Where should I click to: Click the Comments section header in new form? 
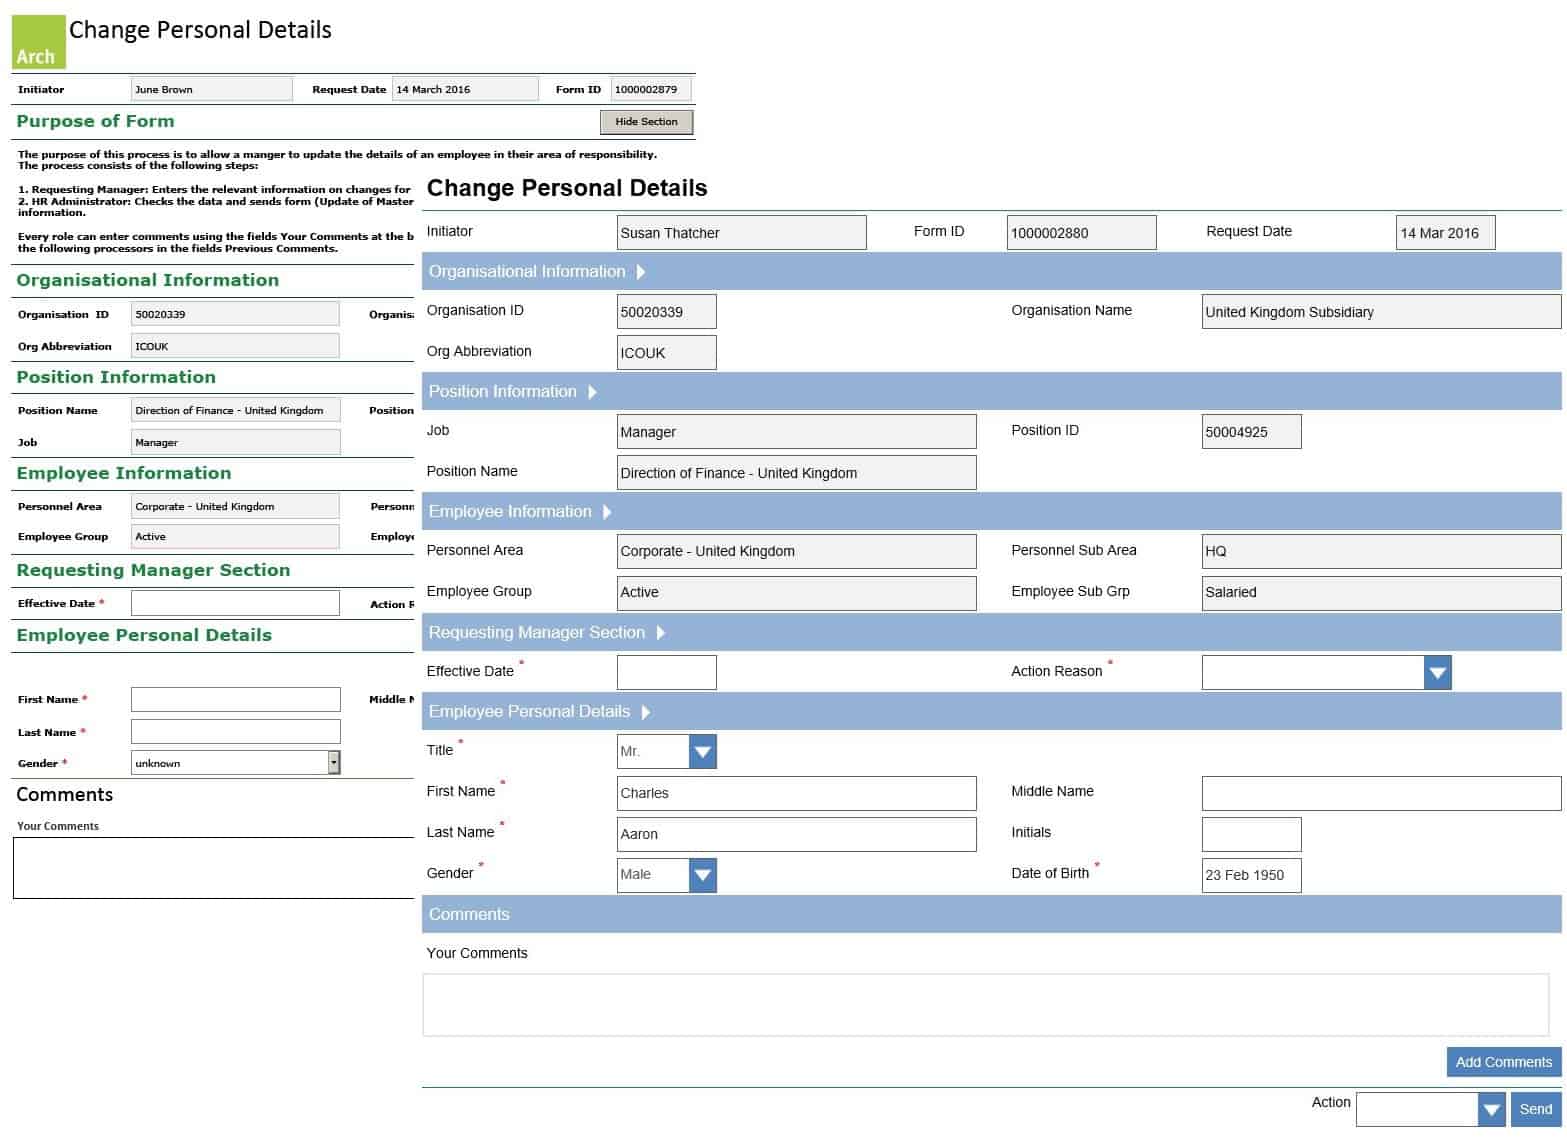[x=992, y=915]
